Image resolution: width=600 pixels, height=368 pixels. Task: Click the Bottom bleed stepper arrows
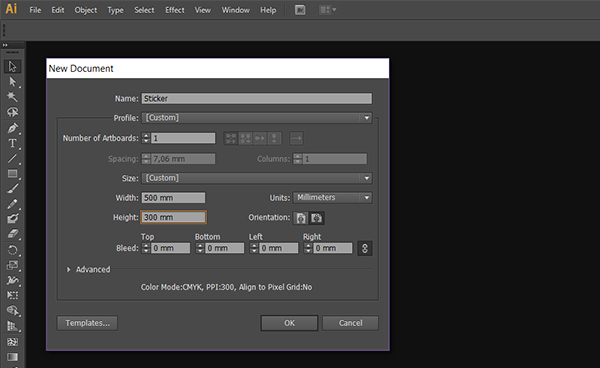click(x=200, y=248)
